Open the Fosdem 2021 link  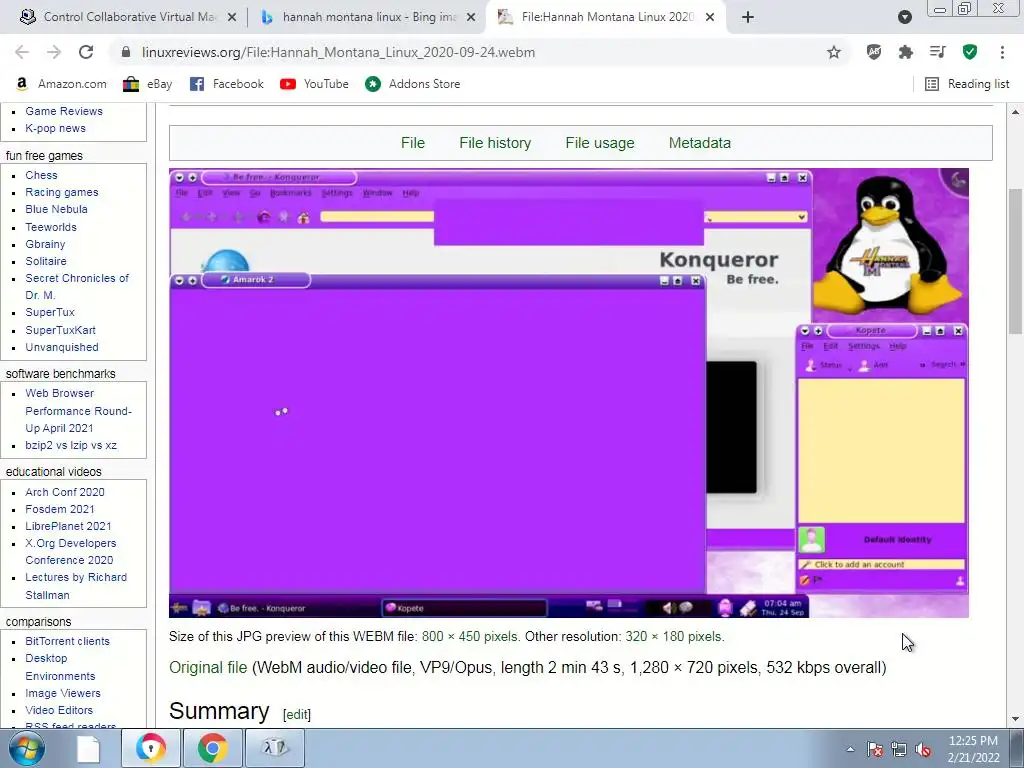tap(59, 509)
